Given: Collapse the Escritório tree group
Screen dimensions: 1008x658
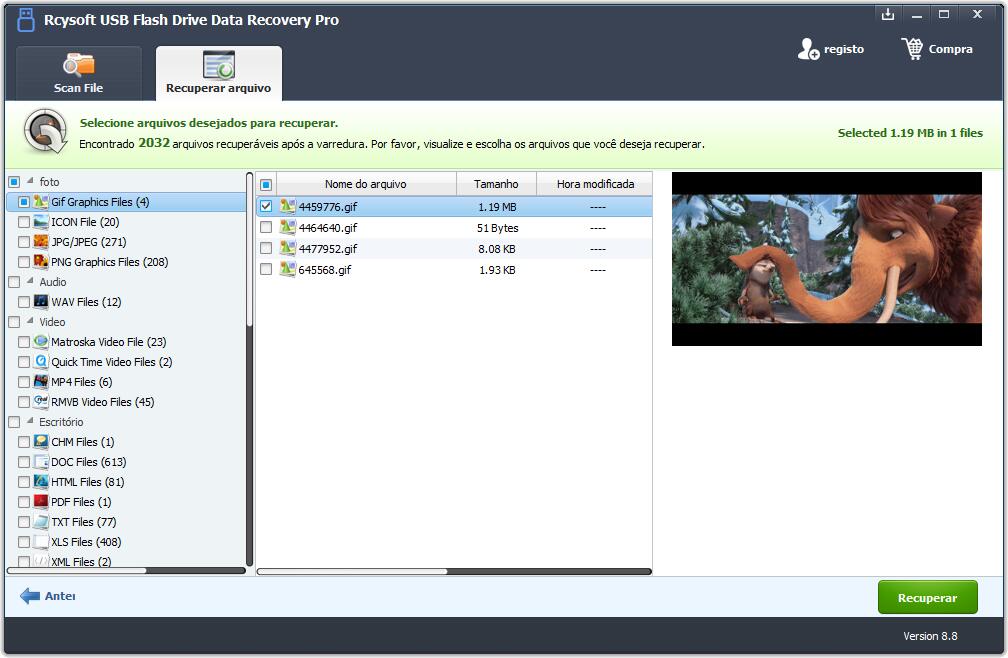Looking at the screenshot, I should 30,422.
